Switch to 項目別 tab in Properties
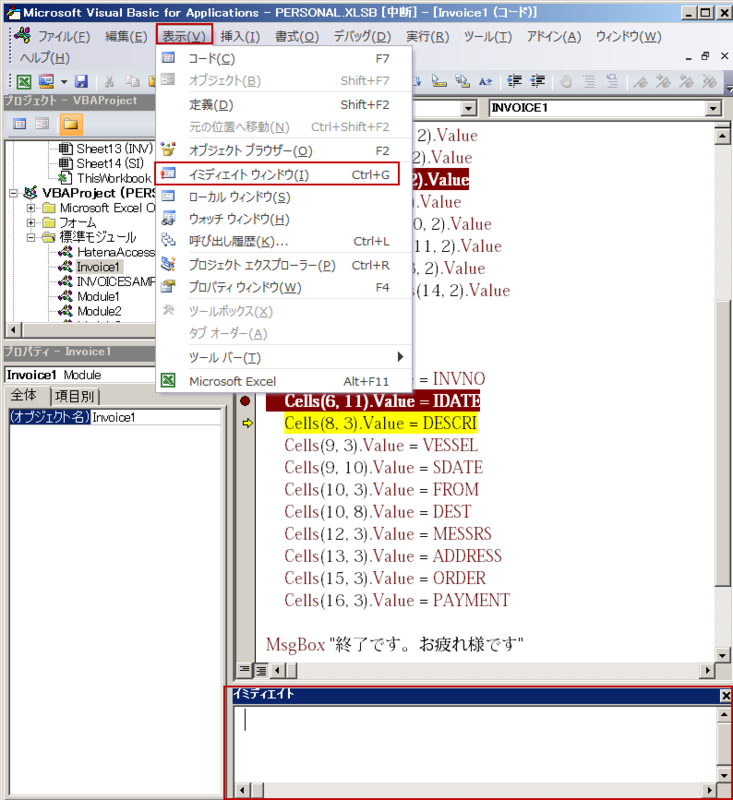The width and height of the screenshot is (733, 800). click(74, 396)
